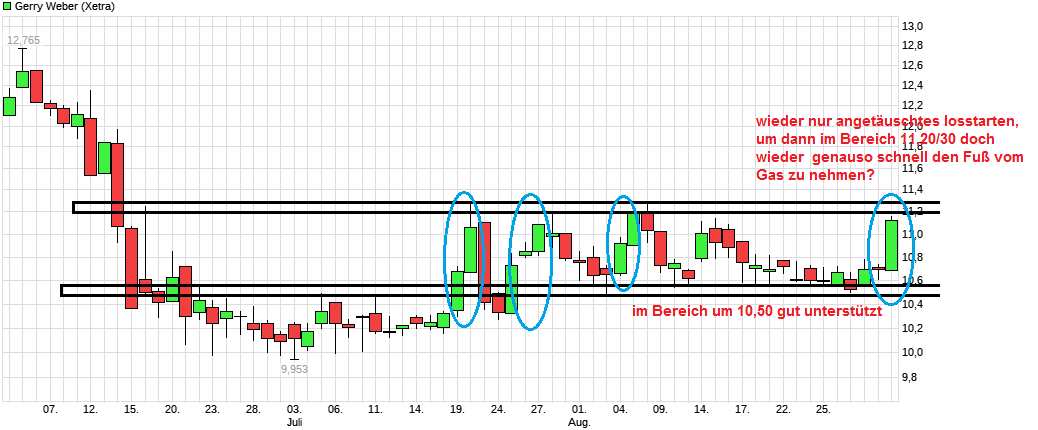
Task: Select the 'im Bereich um 10,50 gut unterstützt' note
Action: [756, 312]
